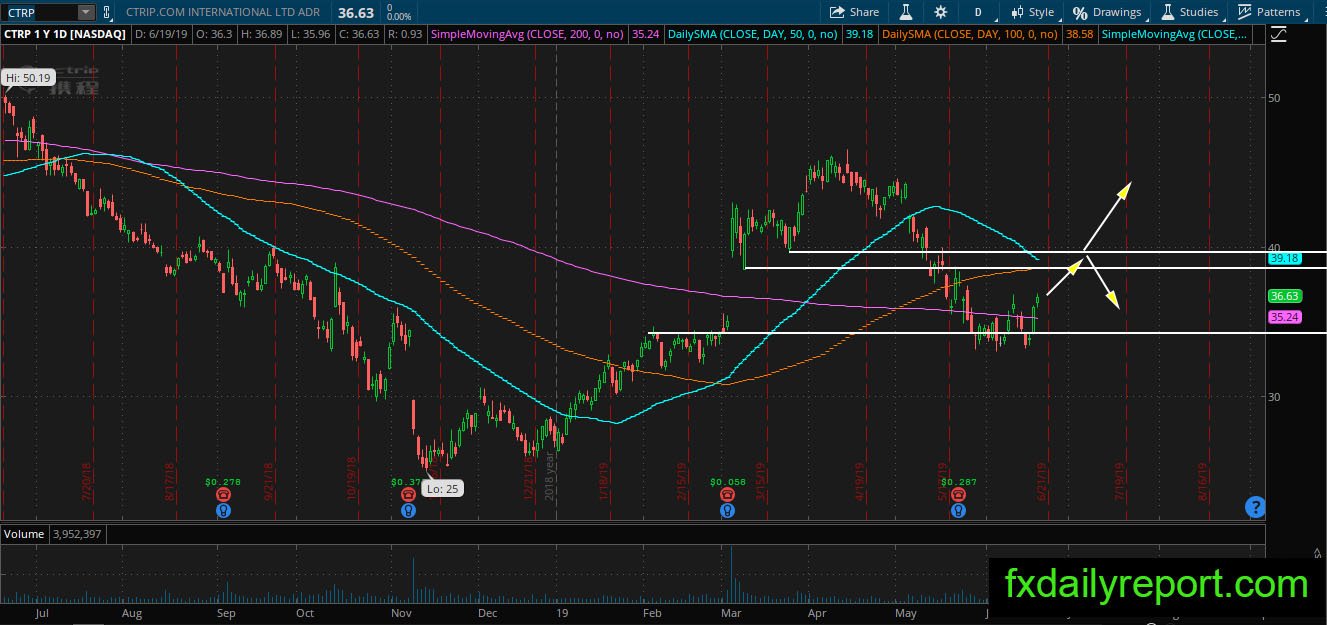This screenshot has width=1327, height=625.
Task: Click the icon beside the symbol dropdown
Action: tap(108, 12)
